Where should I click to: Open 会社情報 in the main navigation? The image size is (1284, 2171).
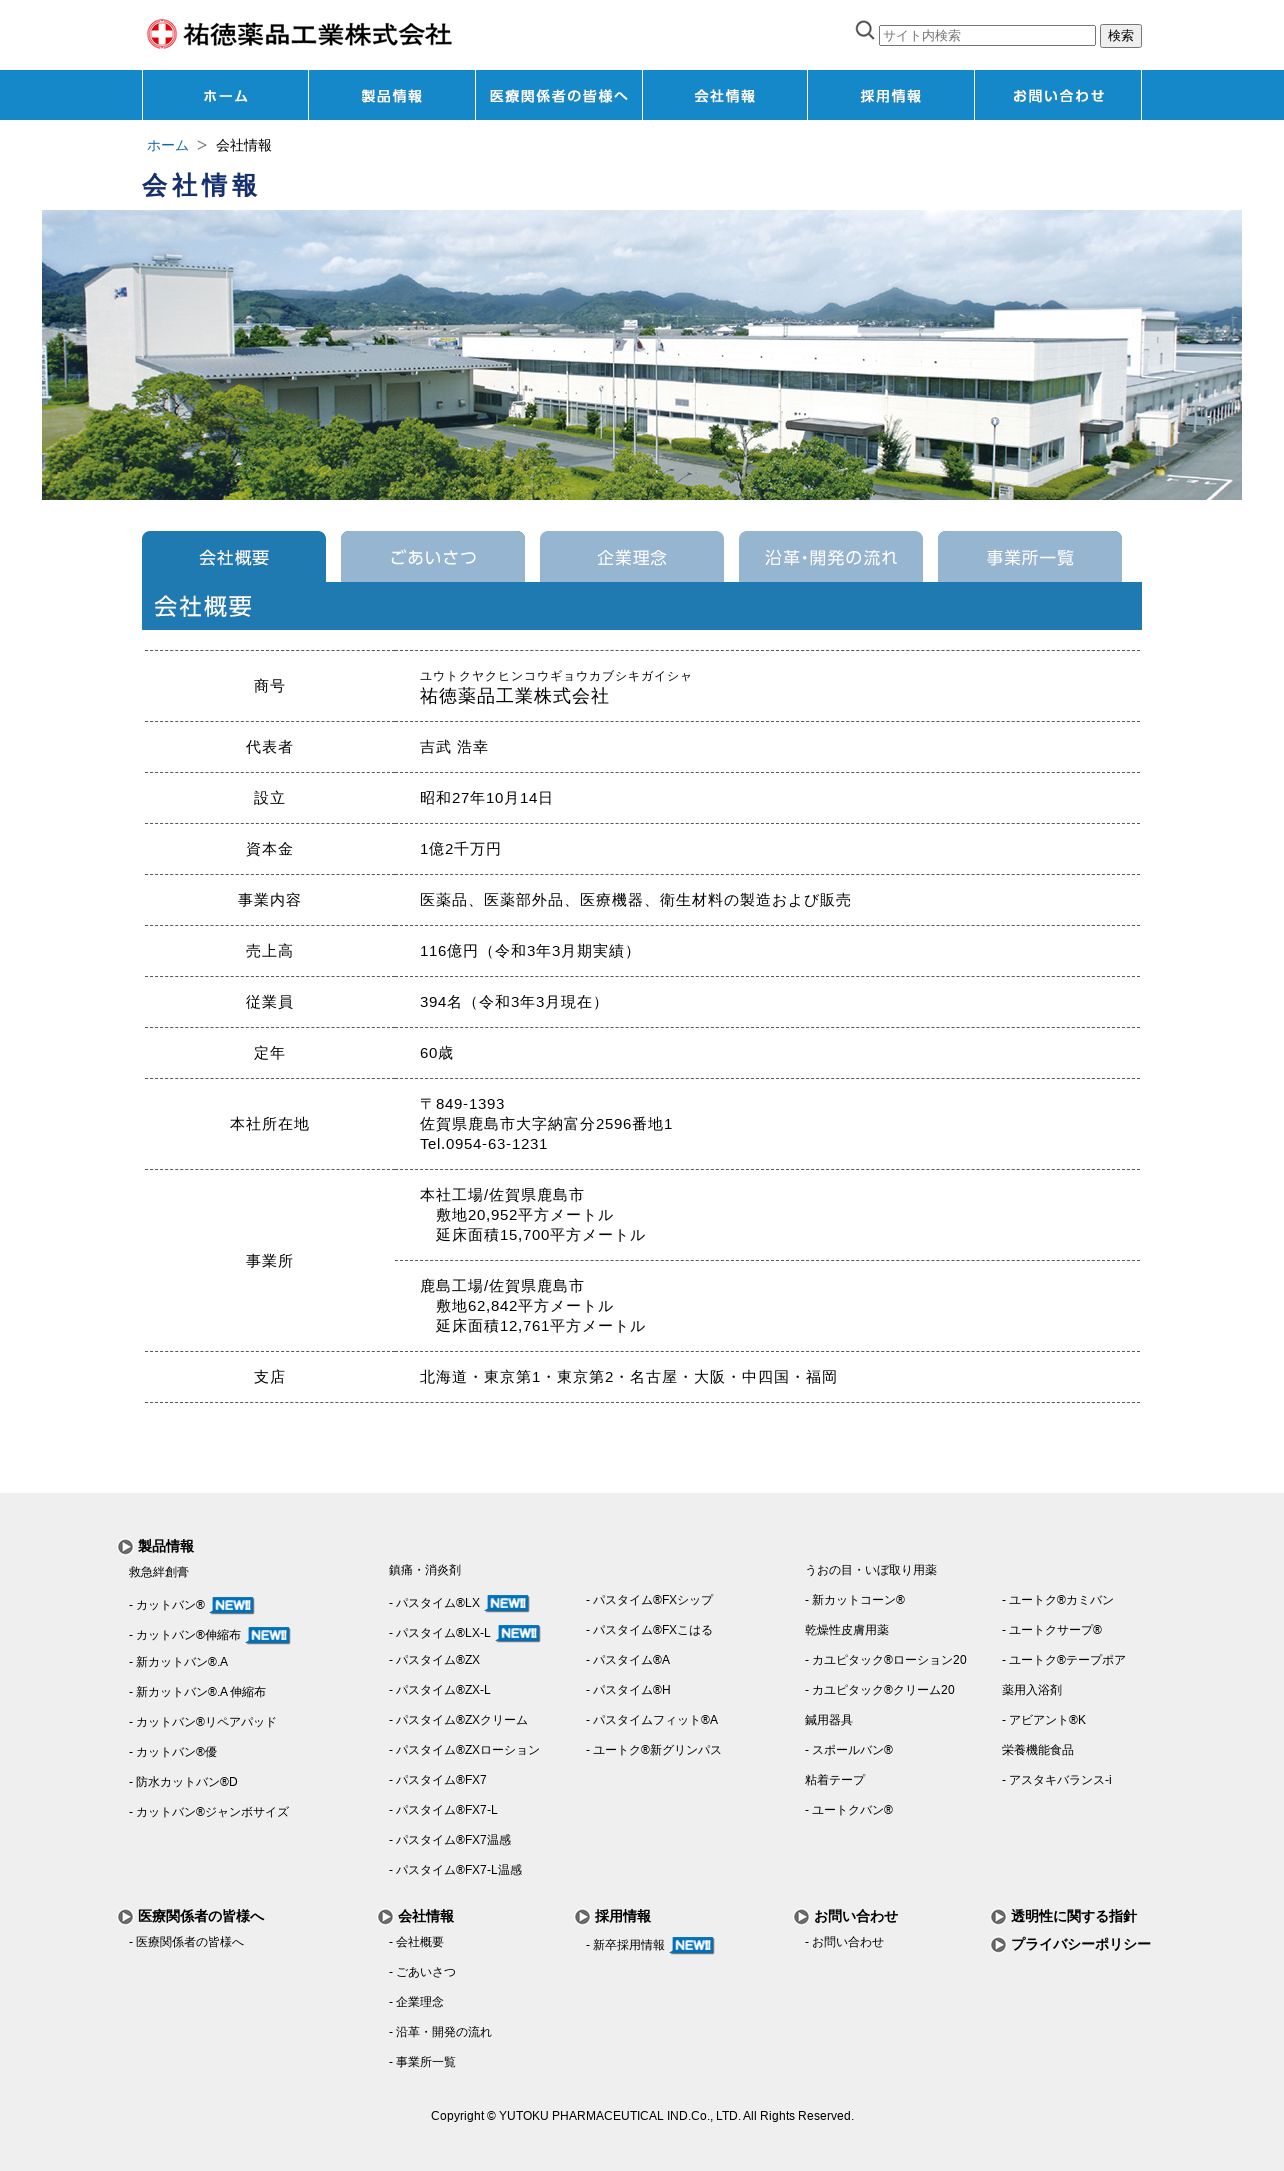pyautogui.click(x=725, y=95)
